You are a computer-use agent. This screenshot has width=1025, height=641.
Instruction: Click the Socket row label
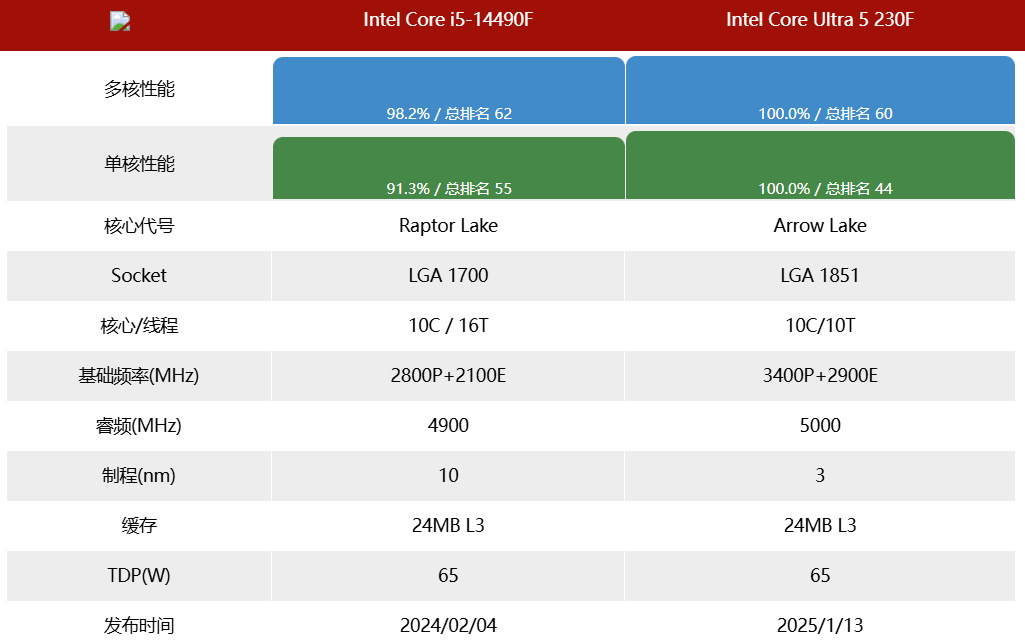(x=139, y=275)
